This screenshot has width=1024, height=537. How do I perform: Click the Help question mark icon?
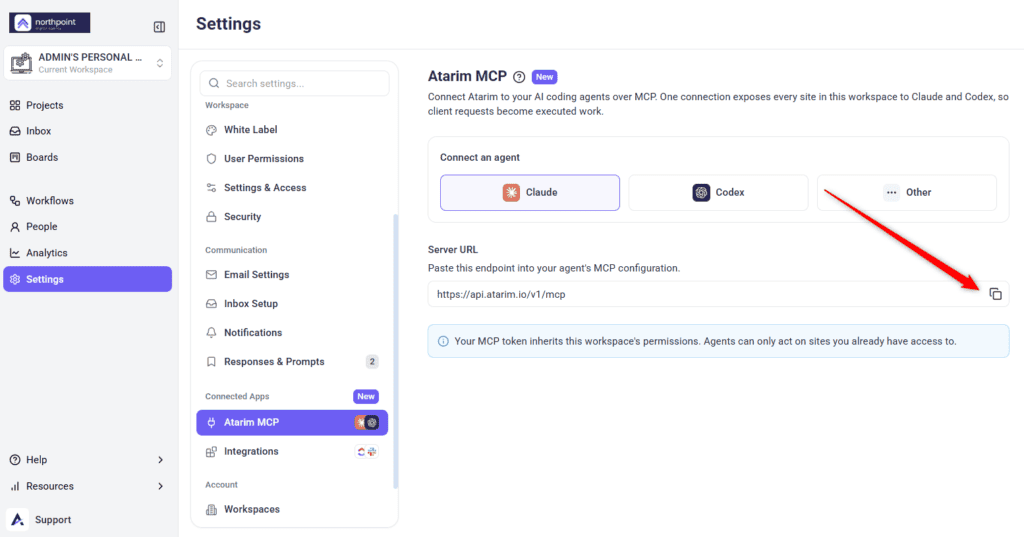click(x=15, y=460)
